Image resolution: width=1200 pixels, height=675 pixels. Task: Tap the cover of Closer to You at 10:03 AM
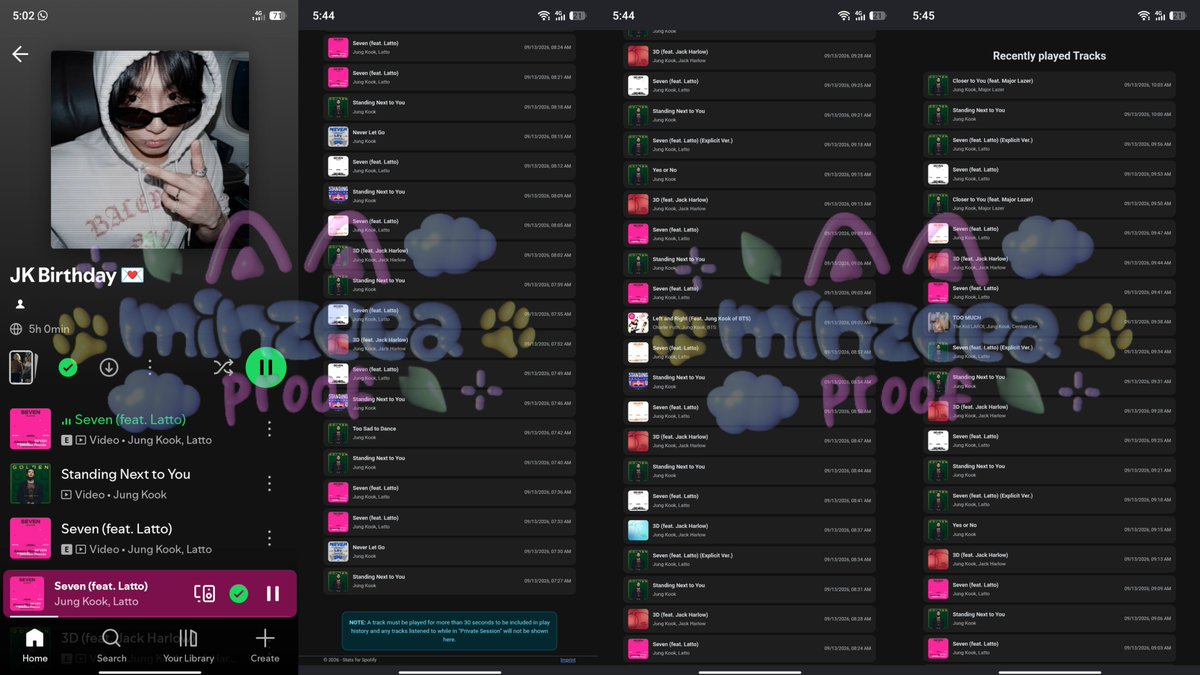click(938, 85)
